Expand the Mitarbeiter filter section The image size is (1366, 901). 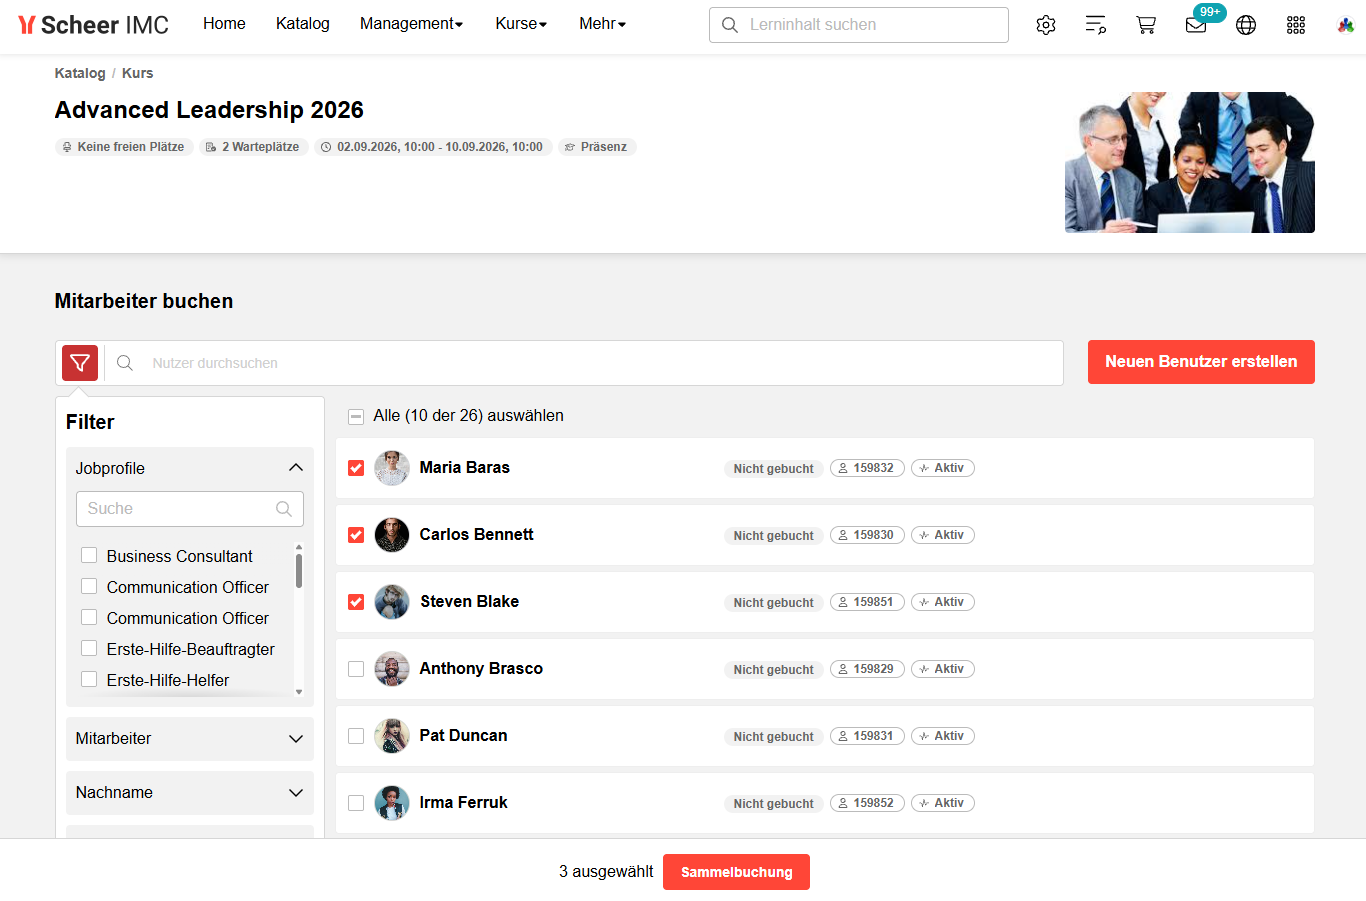click(x=190, y=738)
